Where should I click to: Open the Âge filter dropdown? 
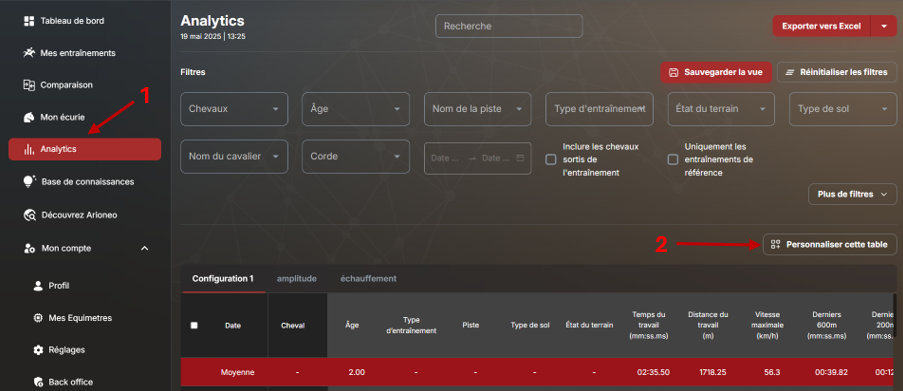click(x=355, y=109)
